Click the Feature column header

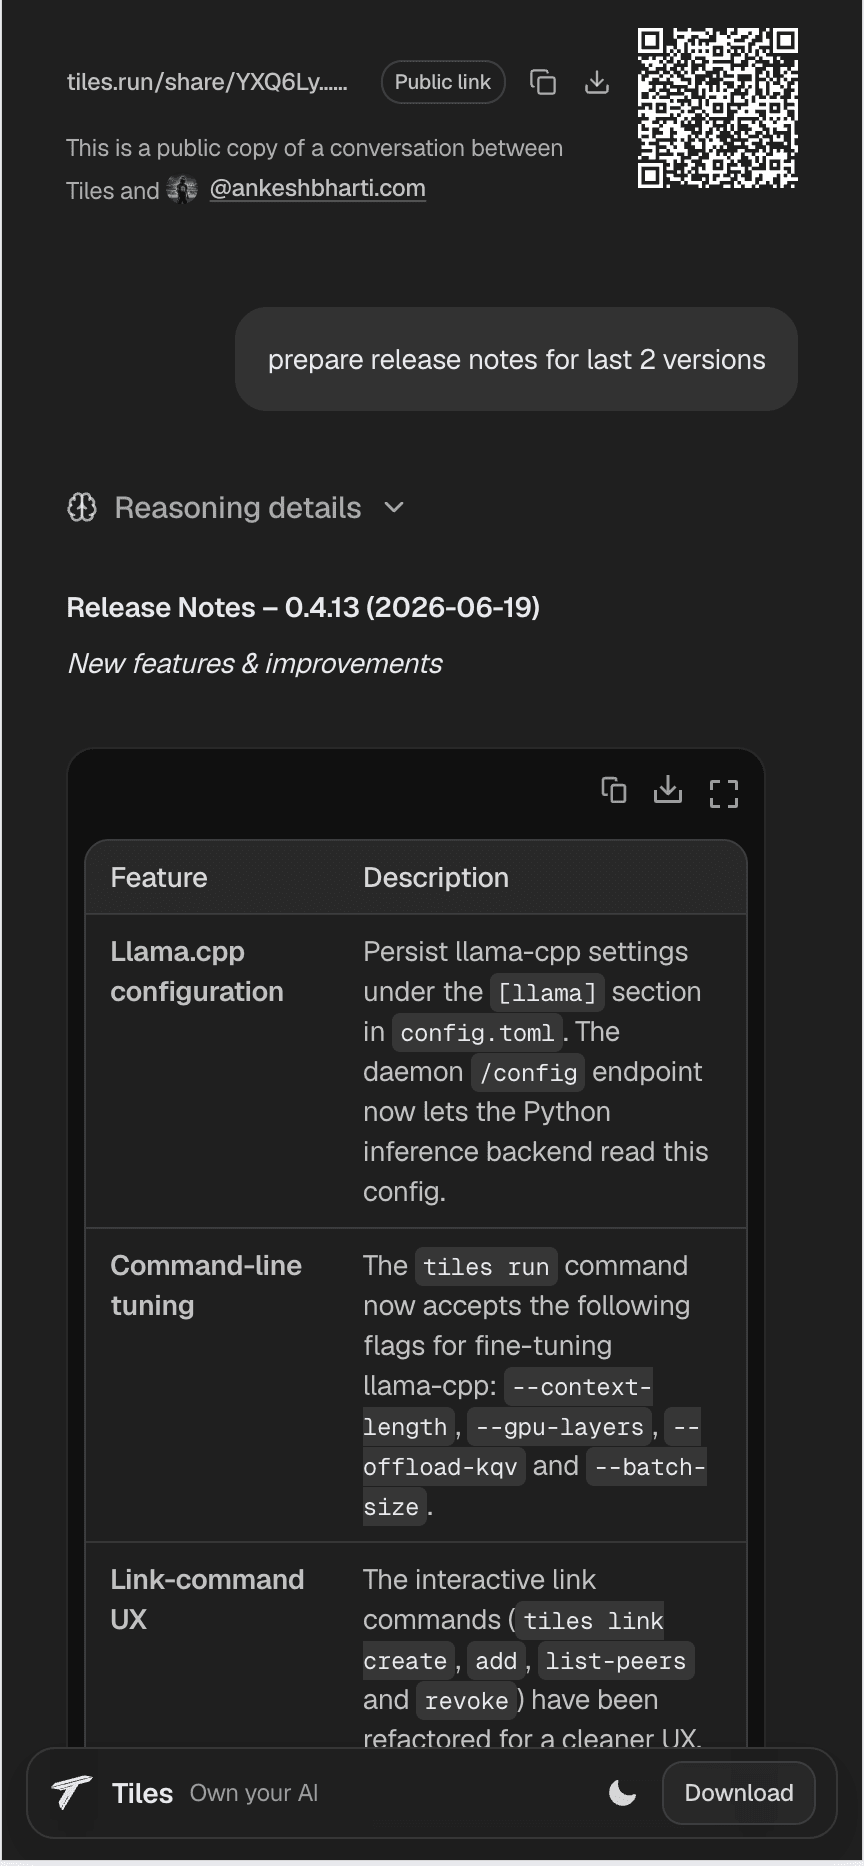click(159, 877)
